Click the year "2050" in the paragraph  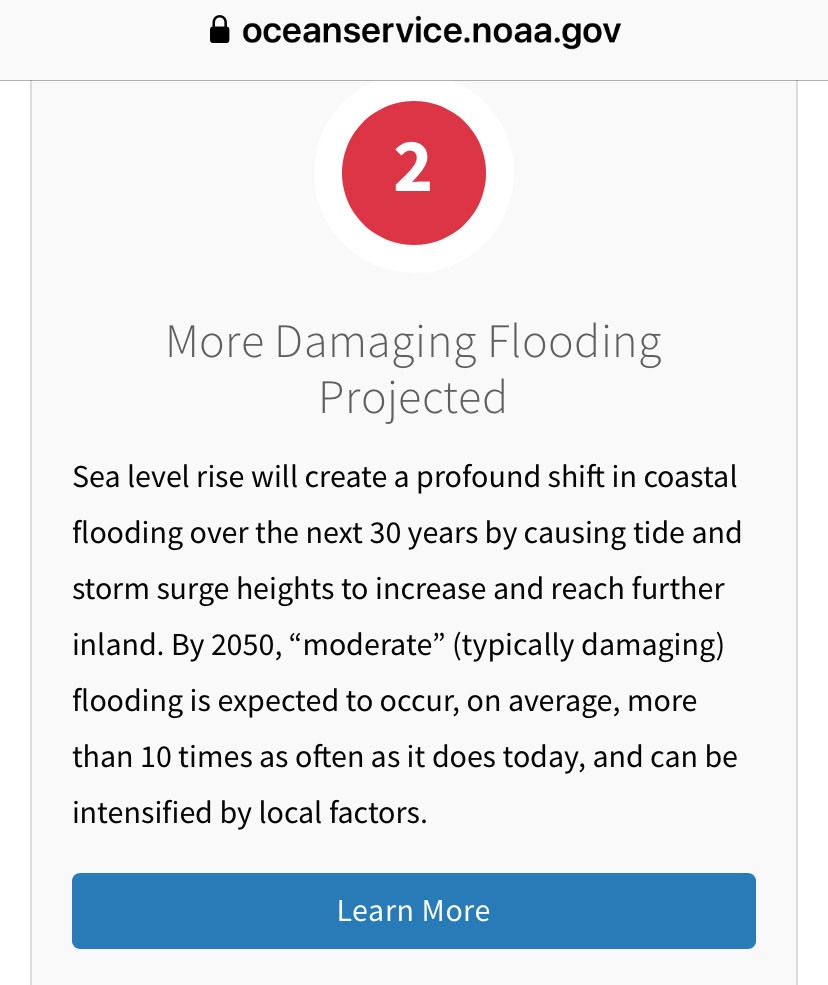click(x=241, y=644)
